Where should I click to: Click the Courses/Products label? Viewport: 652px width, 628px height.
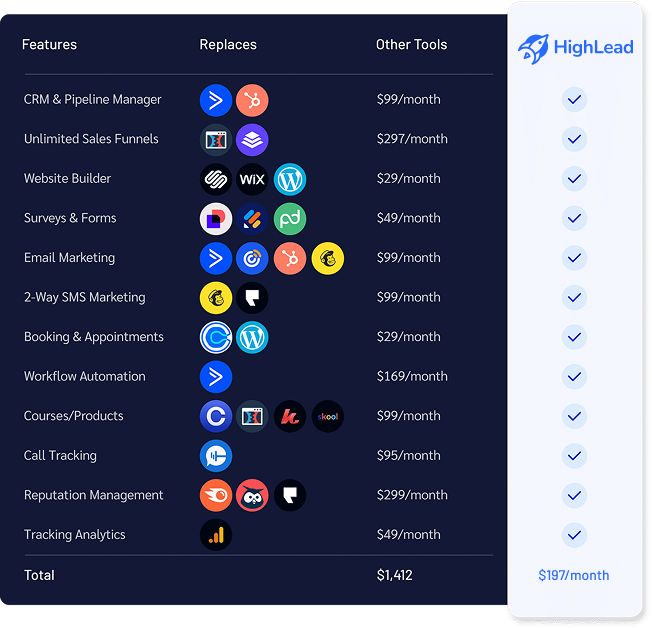click(74, 416)
